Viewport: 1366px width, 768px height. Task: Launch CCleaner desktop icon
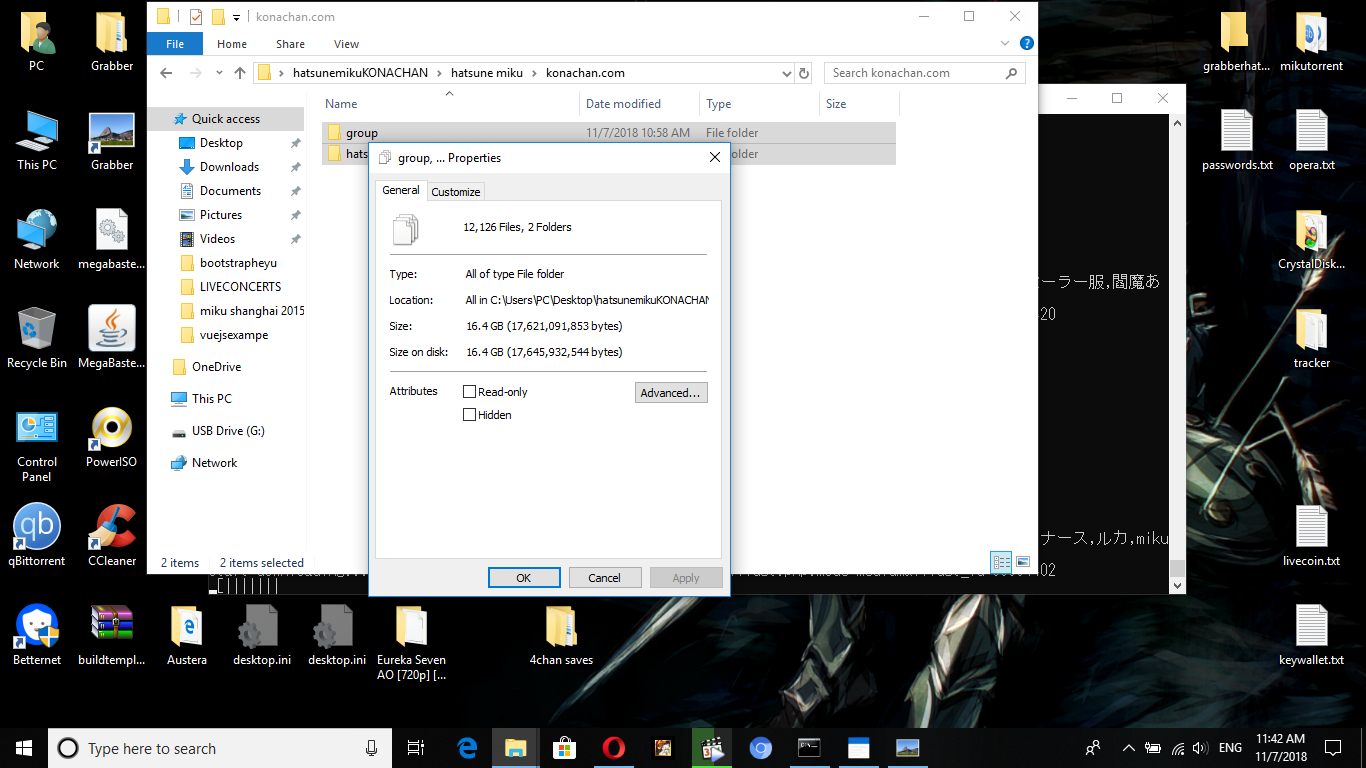112,535
